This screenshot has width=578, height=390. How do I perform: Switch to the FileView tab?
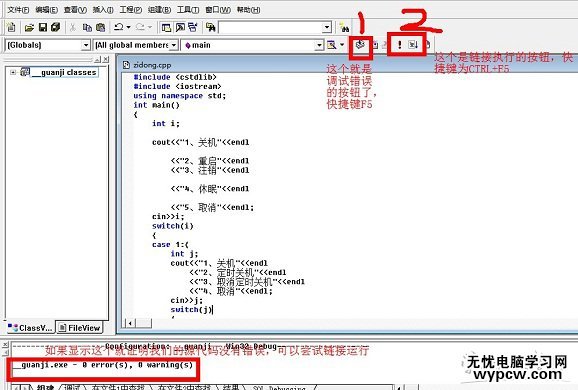(x=79, y=328)
